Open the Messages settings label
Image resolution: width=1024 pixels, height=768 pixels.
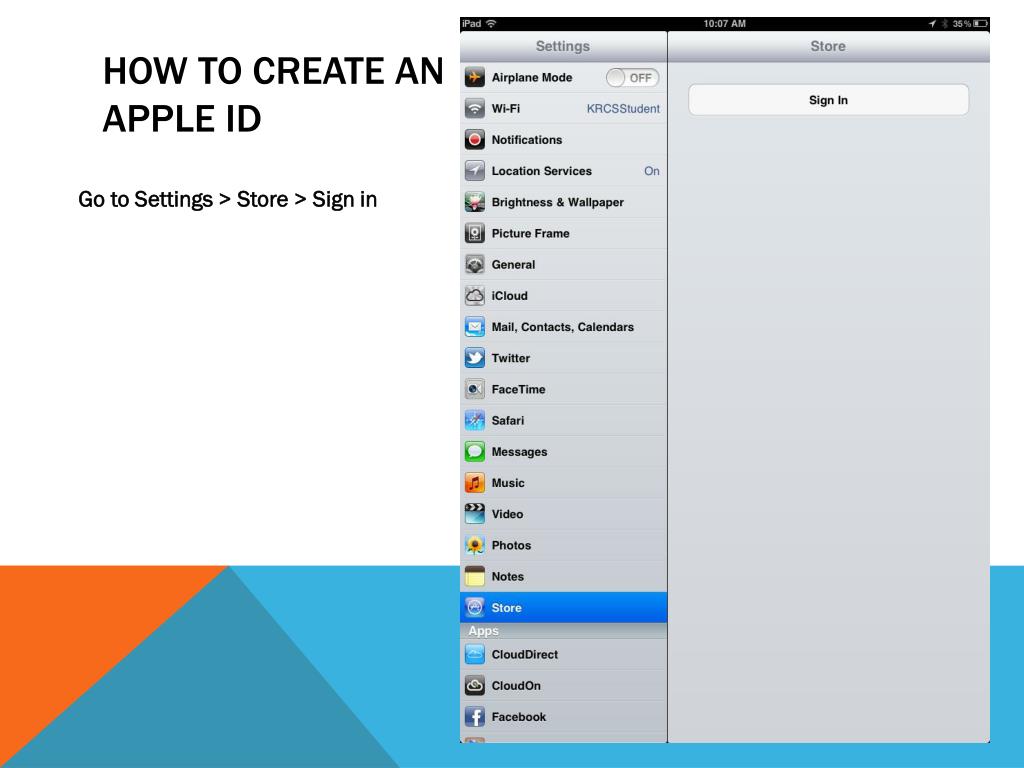click(519, 452)
